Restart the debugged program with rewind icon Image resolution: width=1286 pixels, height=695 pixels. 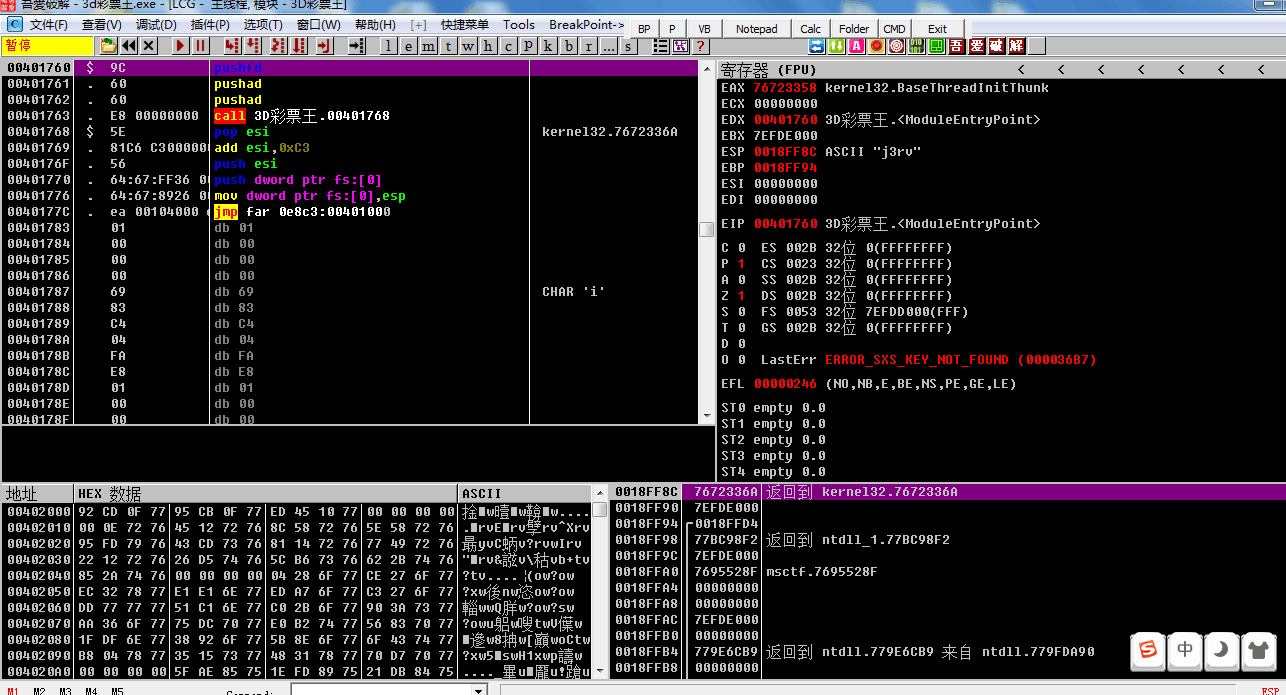coord(129,46)
